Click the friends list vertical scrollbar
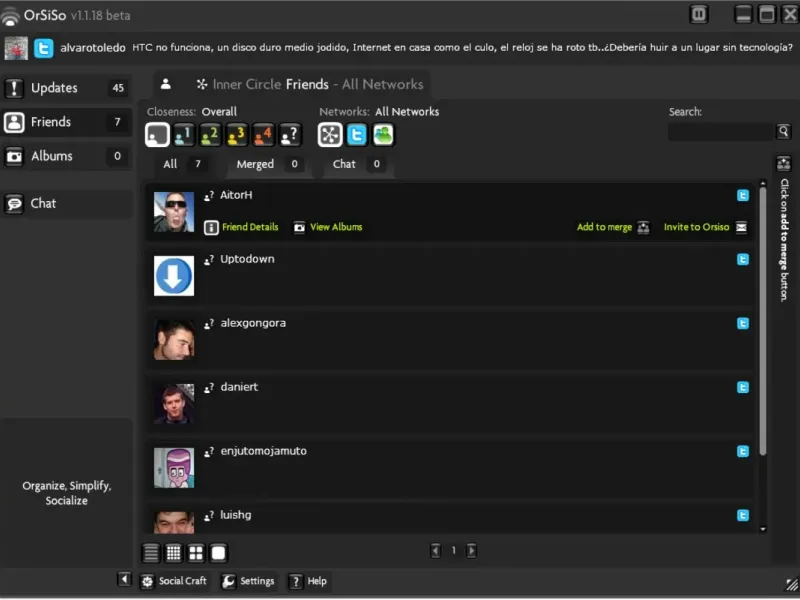Screen dimensions: 800x600 coord(763,321)
